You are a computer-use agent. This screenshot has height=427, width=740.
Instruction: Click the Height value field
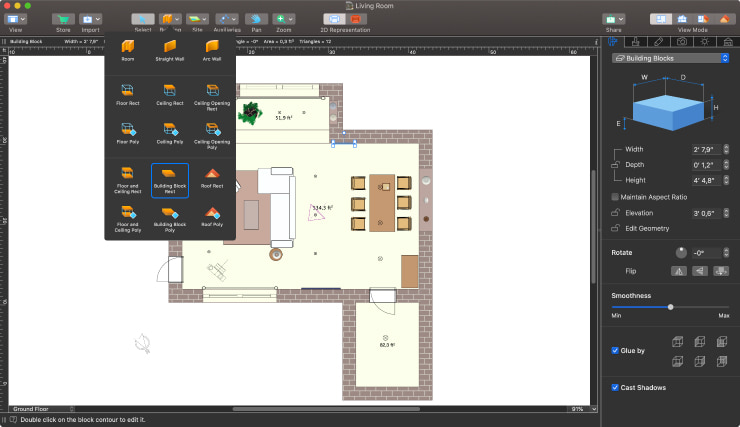pos(706,180)
